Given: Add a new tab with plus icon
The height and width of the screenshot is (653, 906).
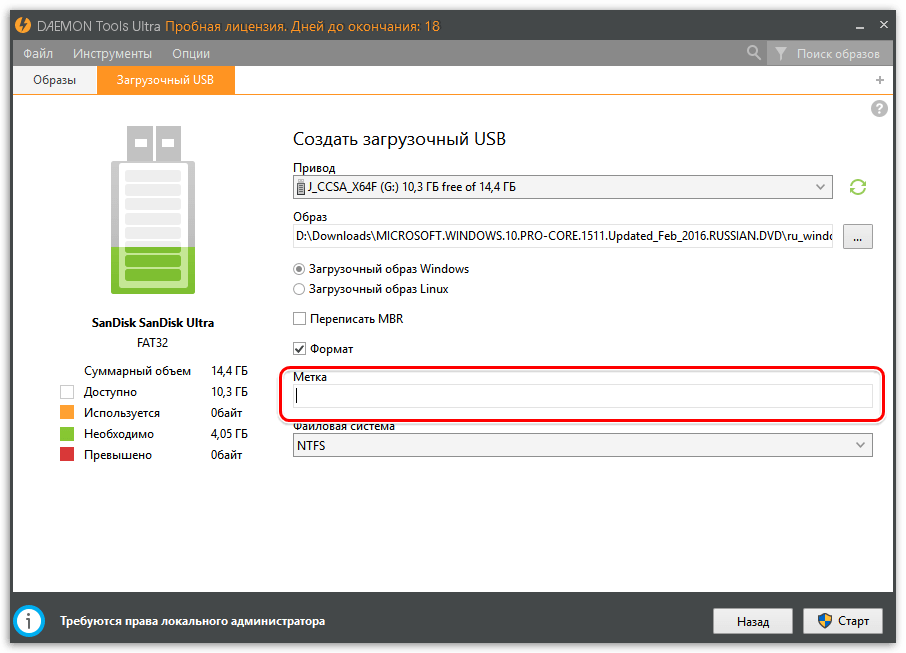Looking at the screenshot, I should pyautogui.click(x=880, y=80).
